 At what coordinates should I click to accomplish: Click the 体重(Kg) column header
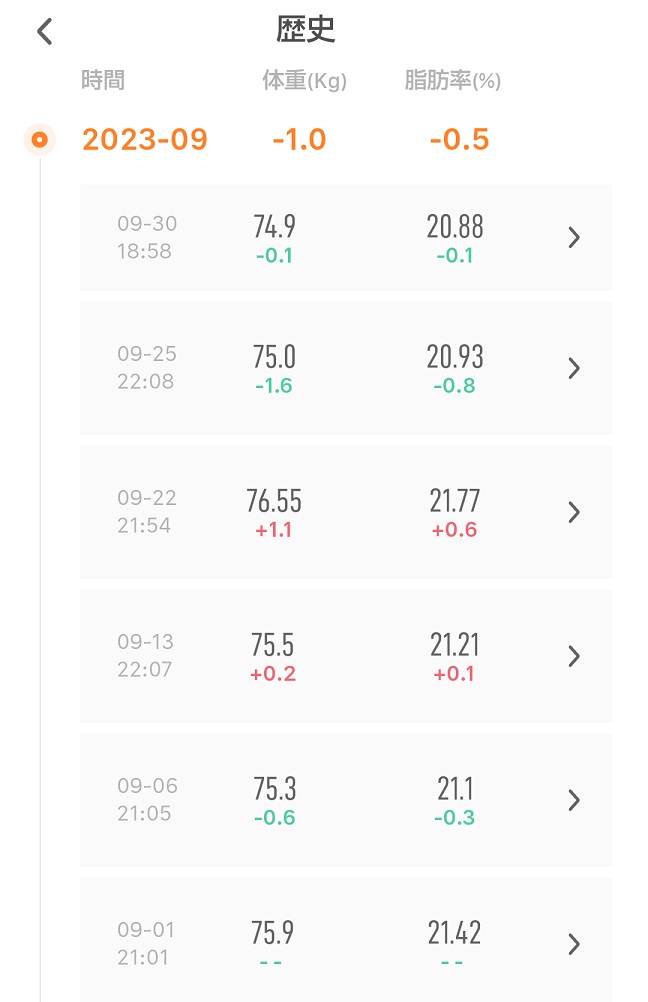tap(305, 81)
